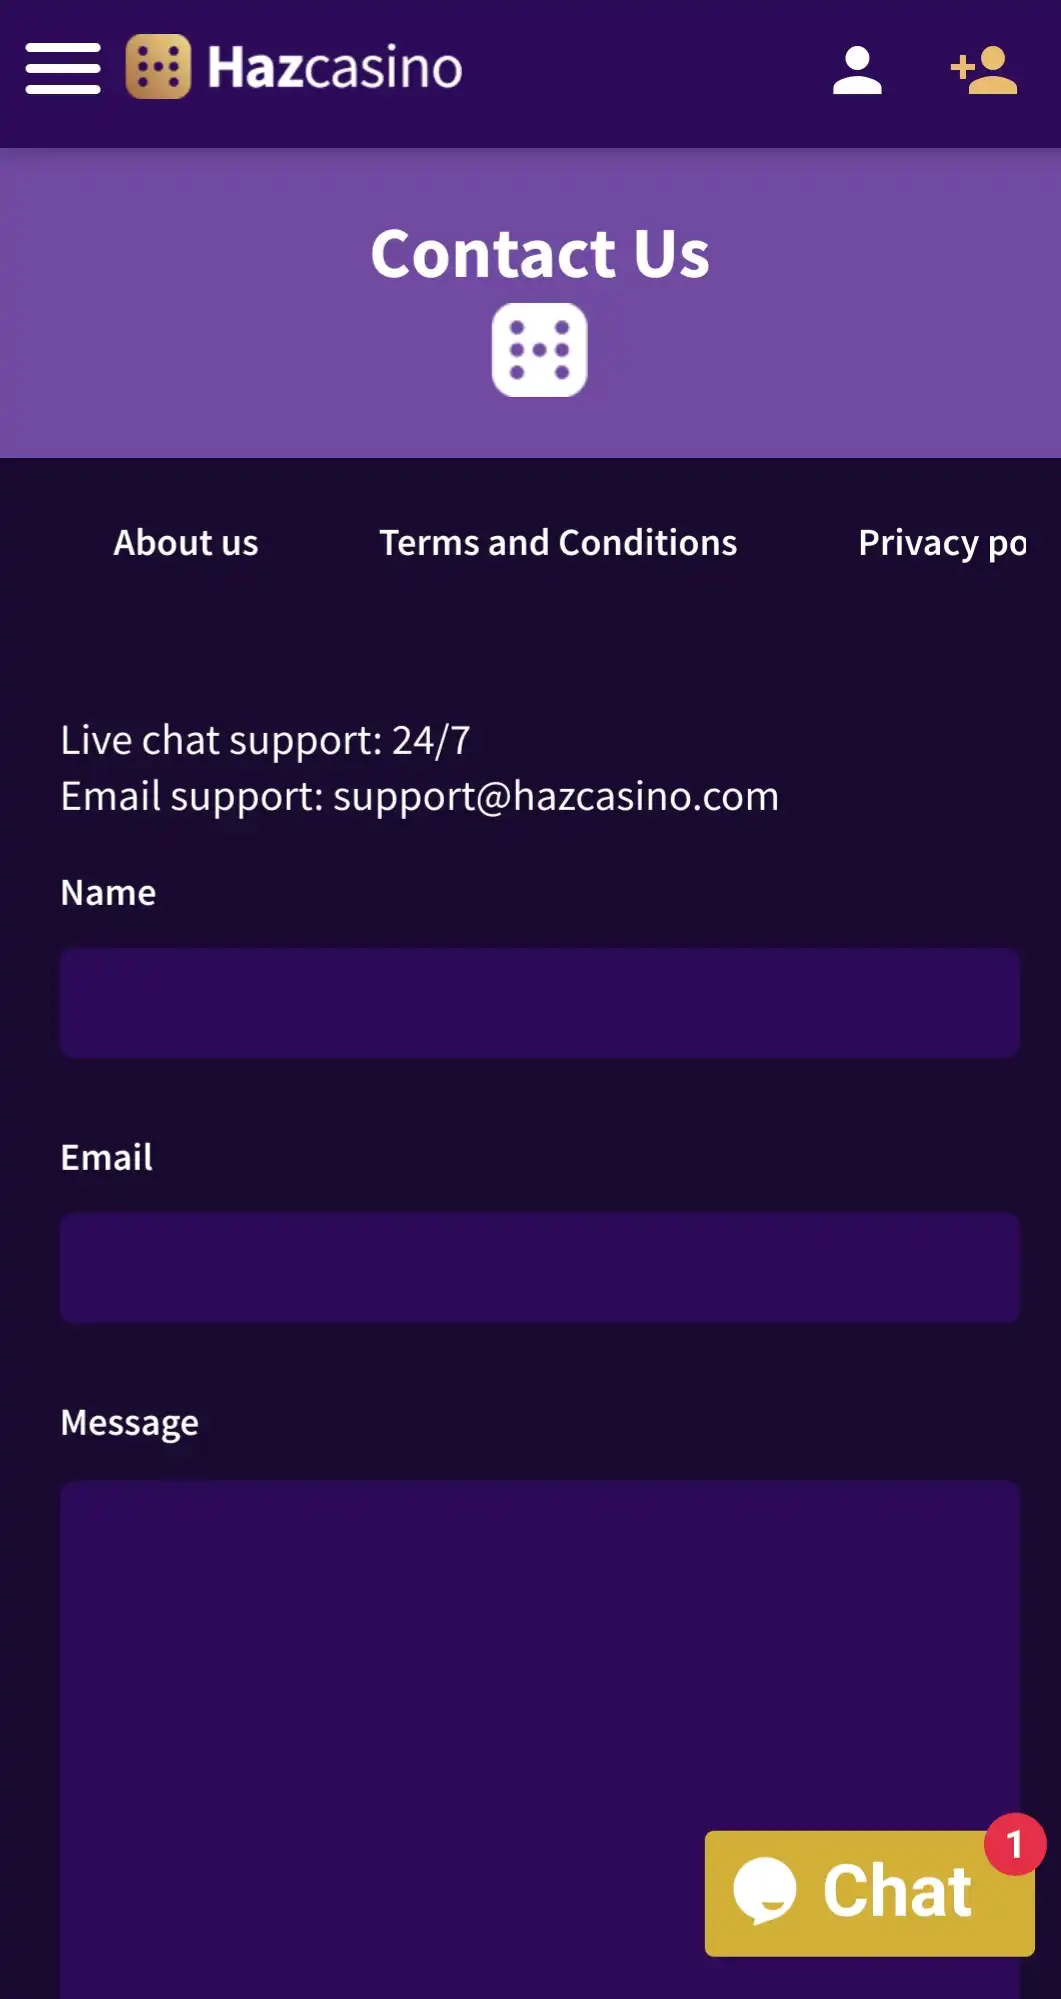The height and width of the screenshot is (1999, 1061).
Task: Click into the Email input field
Action: point(540,1268)
